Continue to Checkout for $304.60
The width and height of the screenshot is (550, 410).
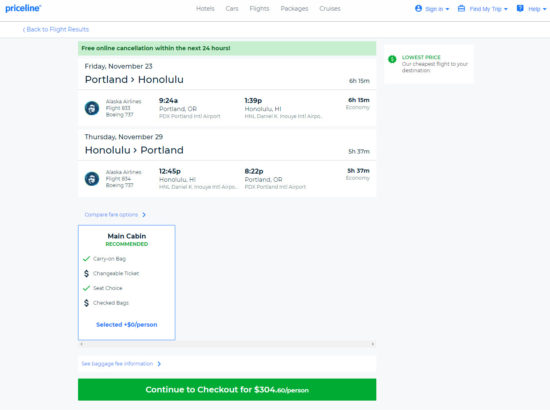[x=227, y=390]
